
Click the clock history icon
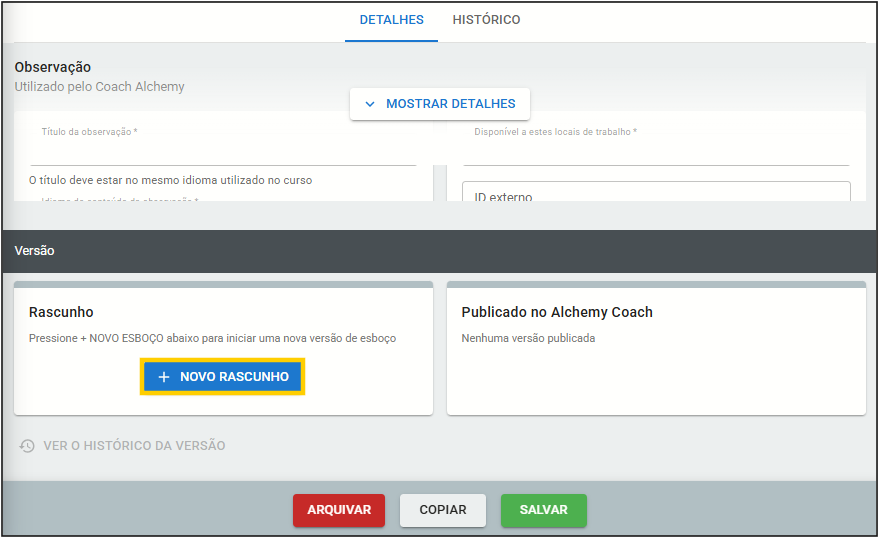coord(27,446)
